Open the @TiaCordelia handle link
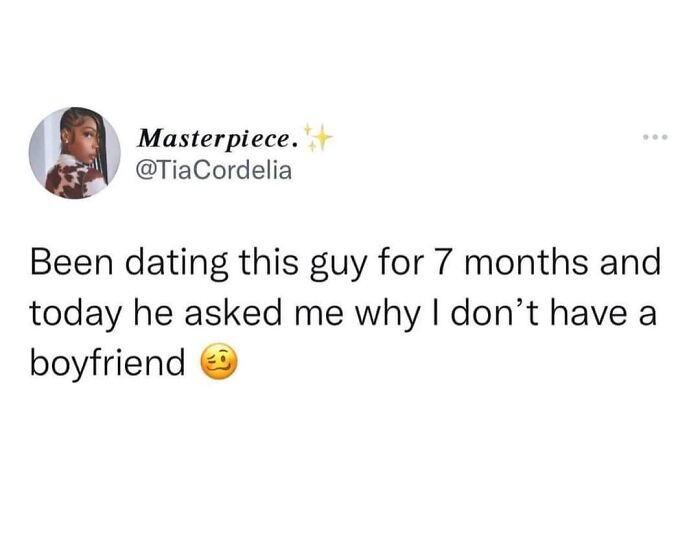This screenshot has height=536, width=700. [214, 170]
